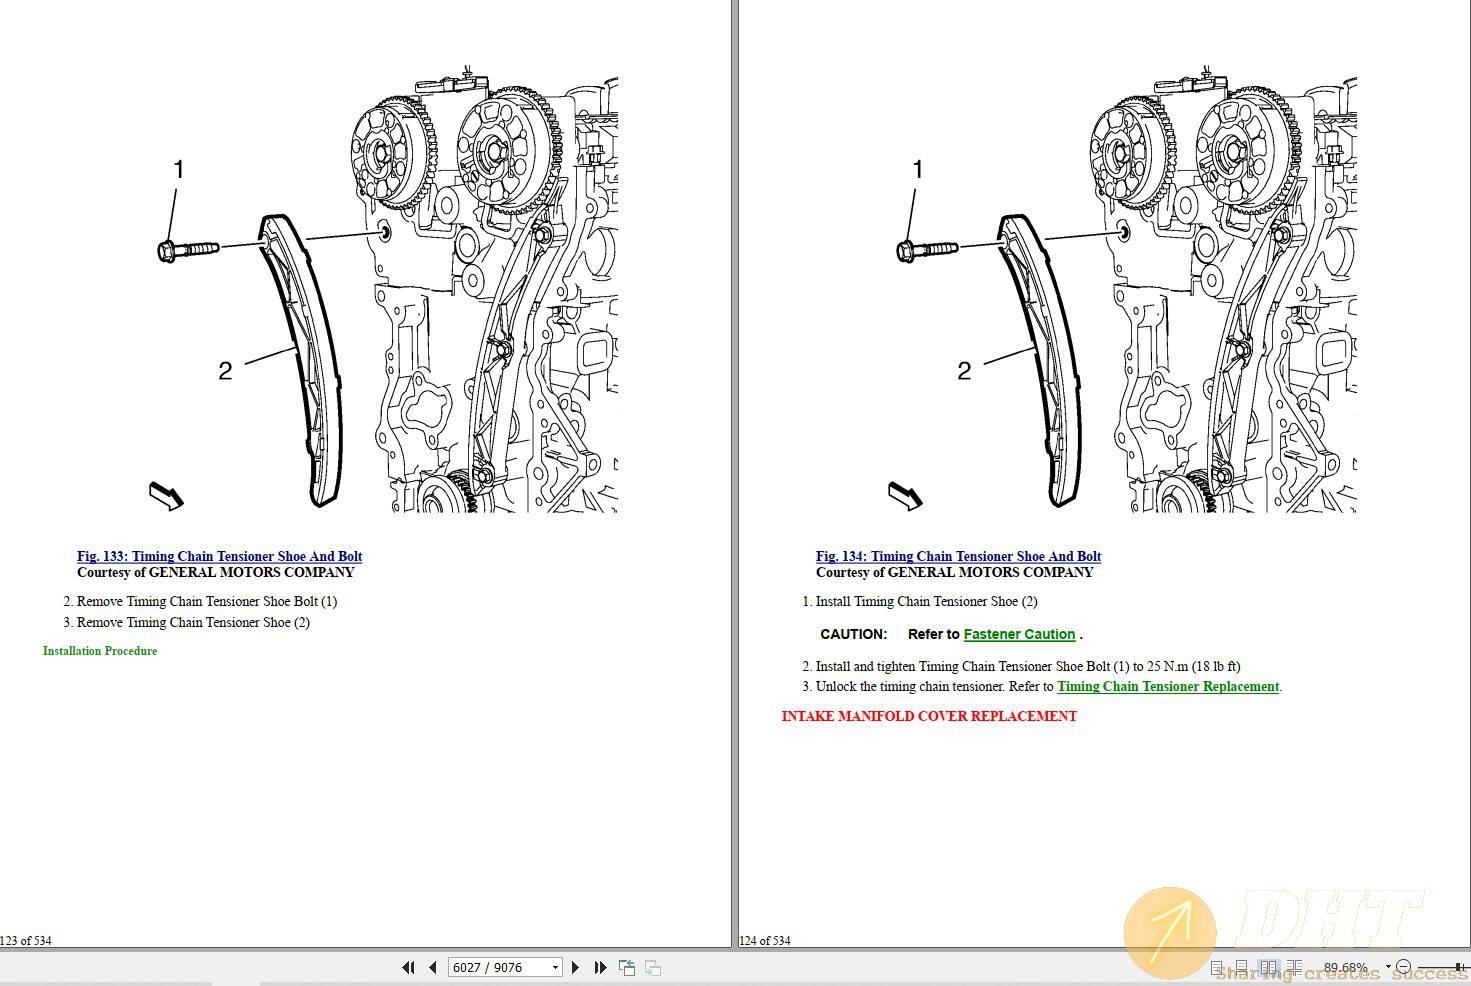Go to the first page

(x=408, y=967)
